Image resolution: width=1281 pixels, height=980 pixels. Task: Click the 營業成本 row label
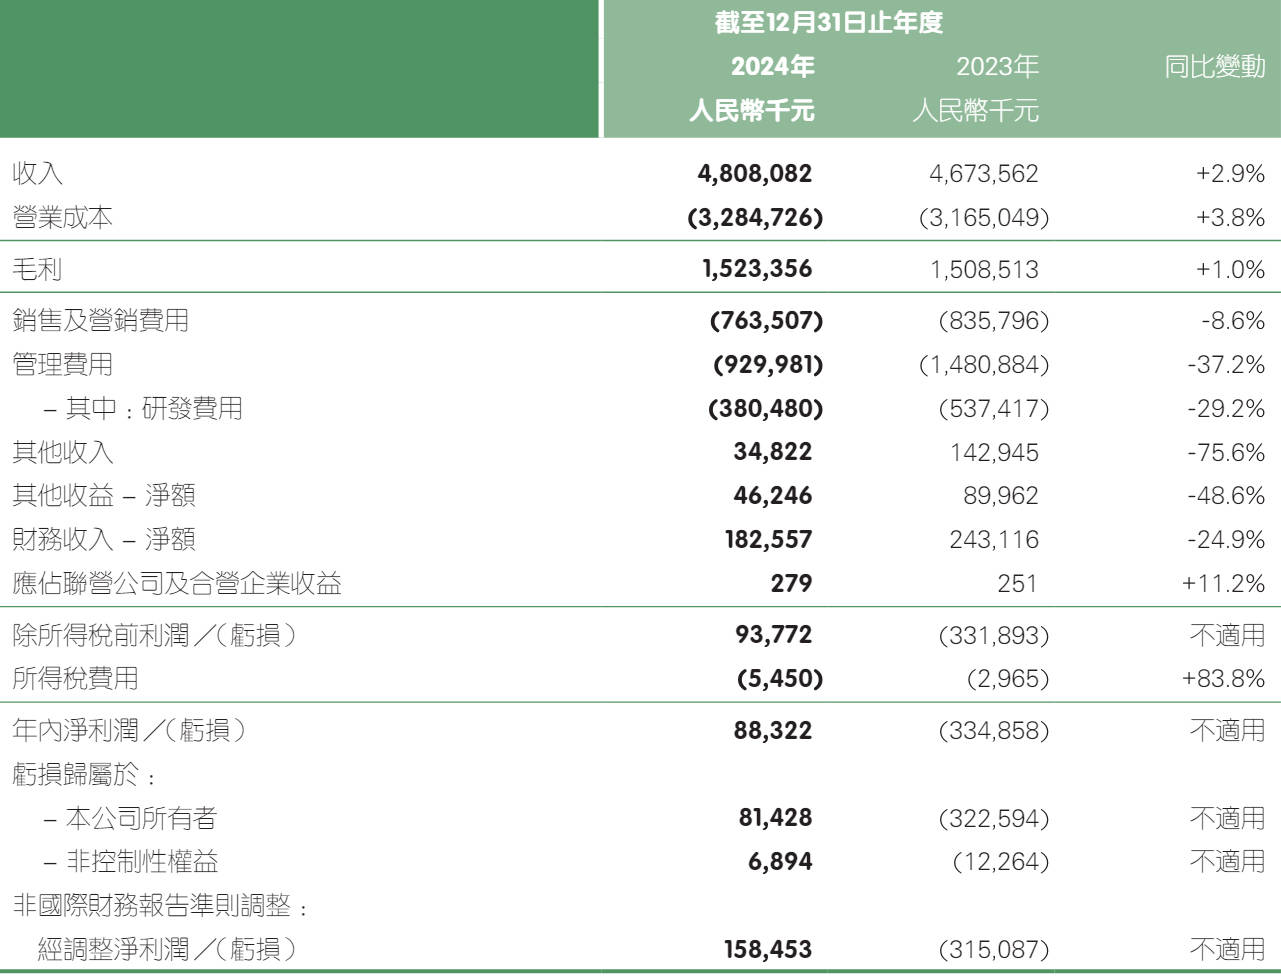62,217
